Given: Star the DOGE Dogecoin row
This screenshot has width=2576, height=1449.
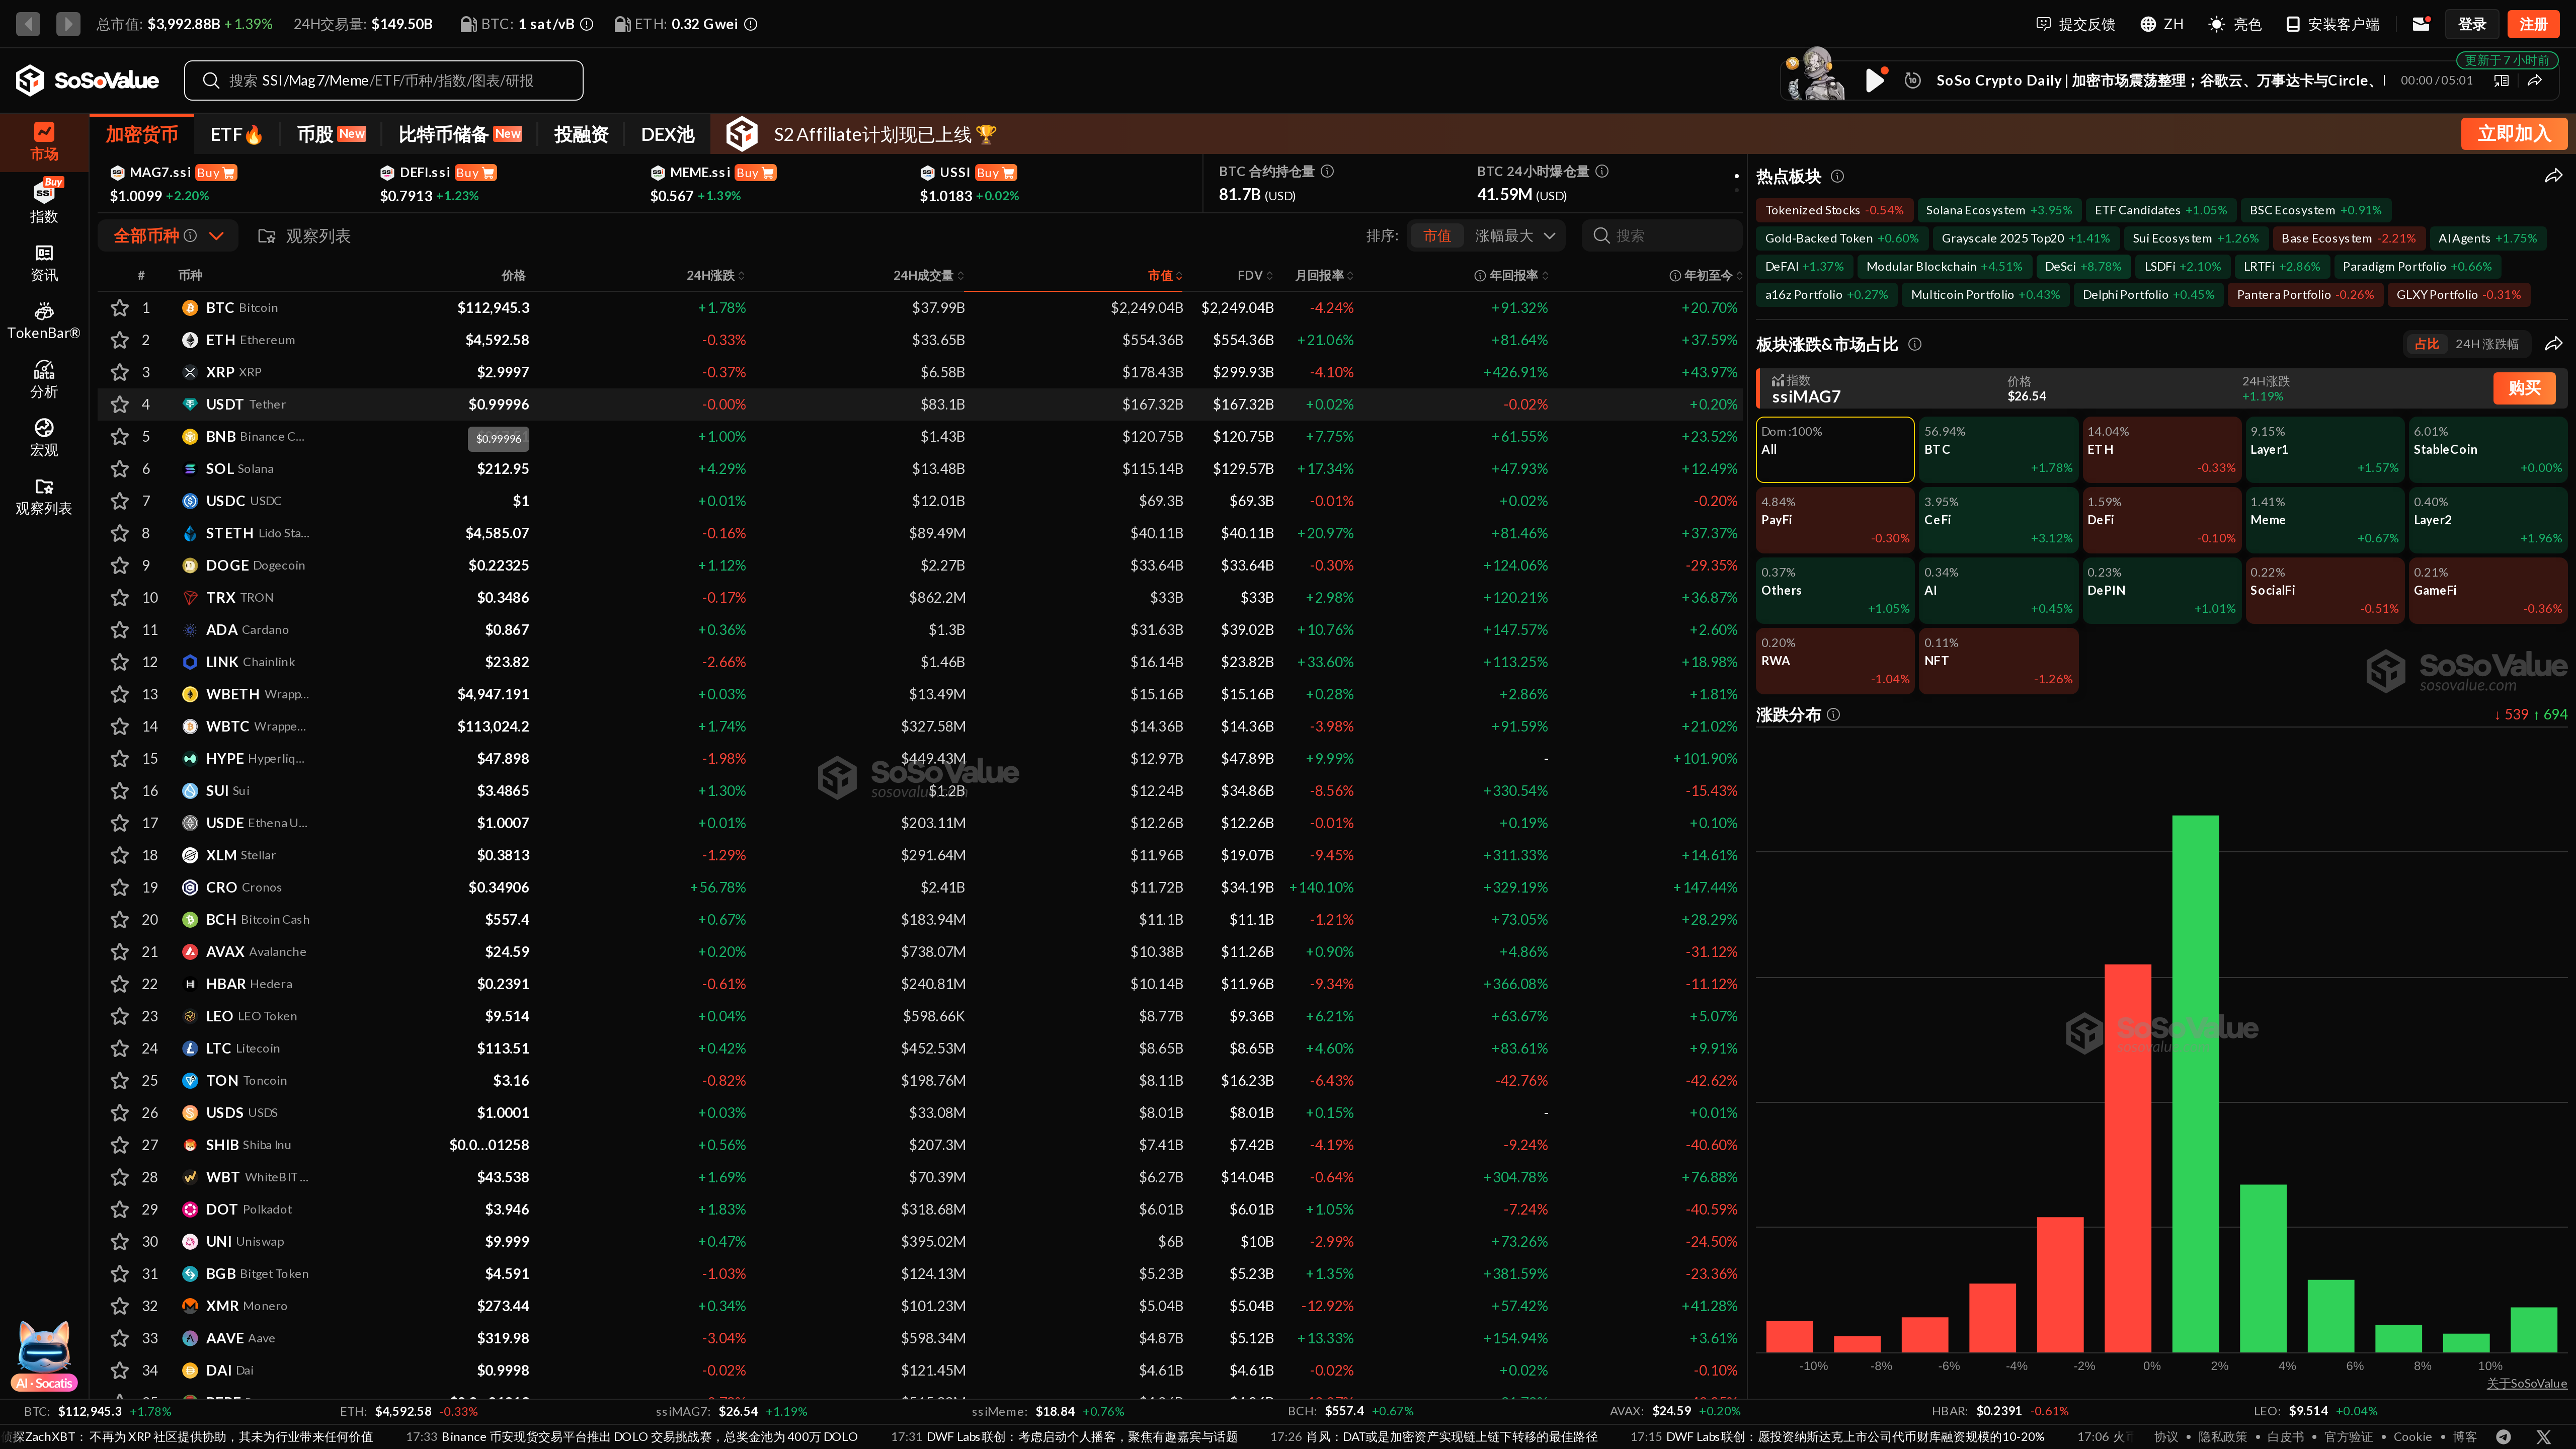Looking at the screenshot, I should (120, 565).
